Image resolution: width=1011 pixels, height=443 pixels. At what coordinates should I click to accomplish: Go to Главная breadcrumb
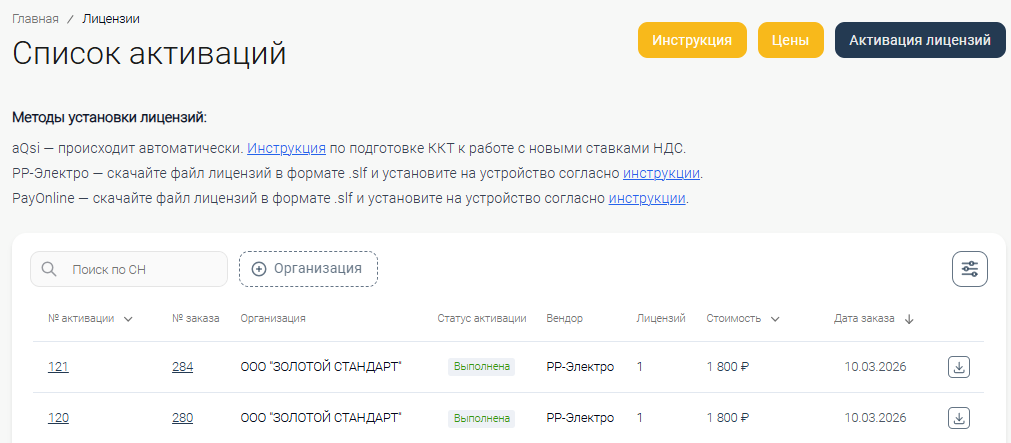tap(35, 19)
